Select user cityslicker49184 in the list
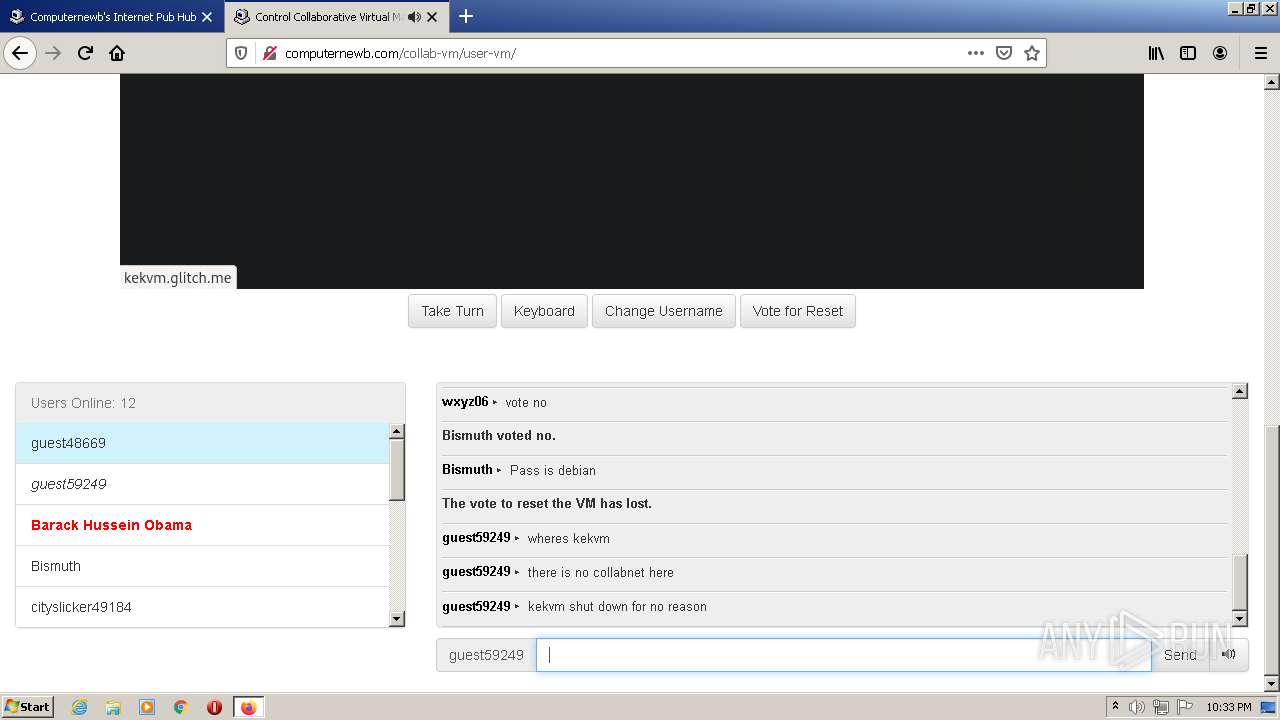1280x720 pixels. coord(202,607)
